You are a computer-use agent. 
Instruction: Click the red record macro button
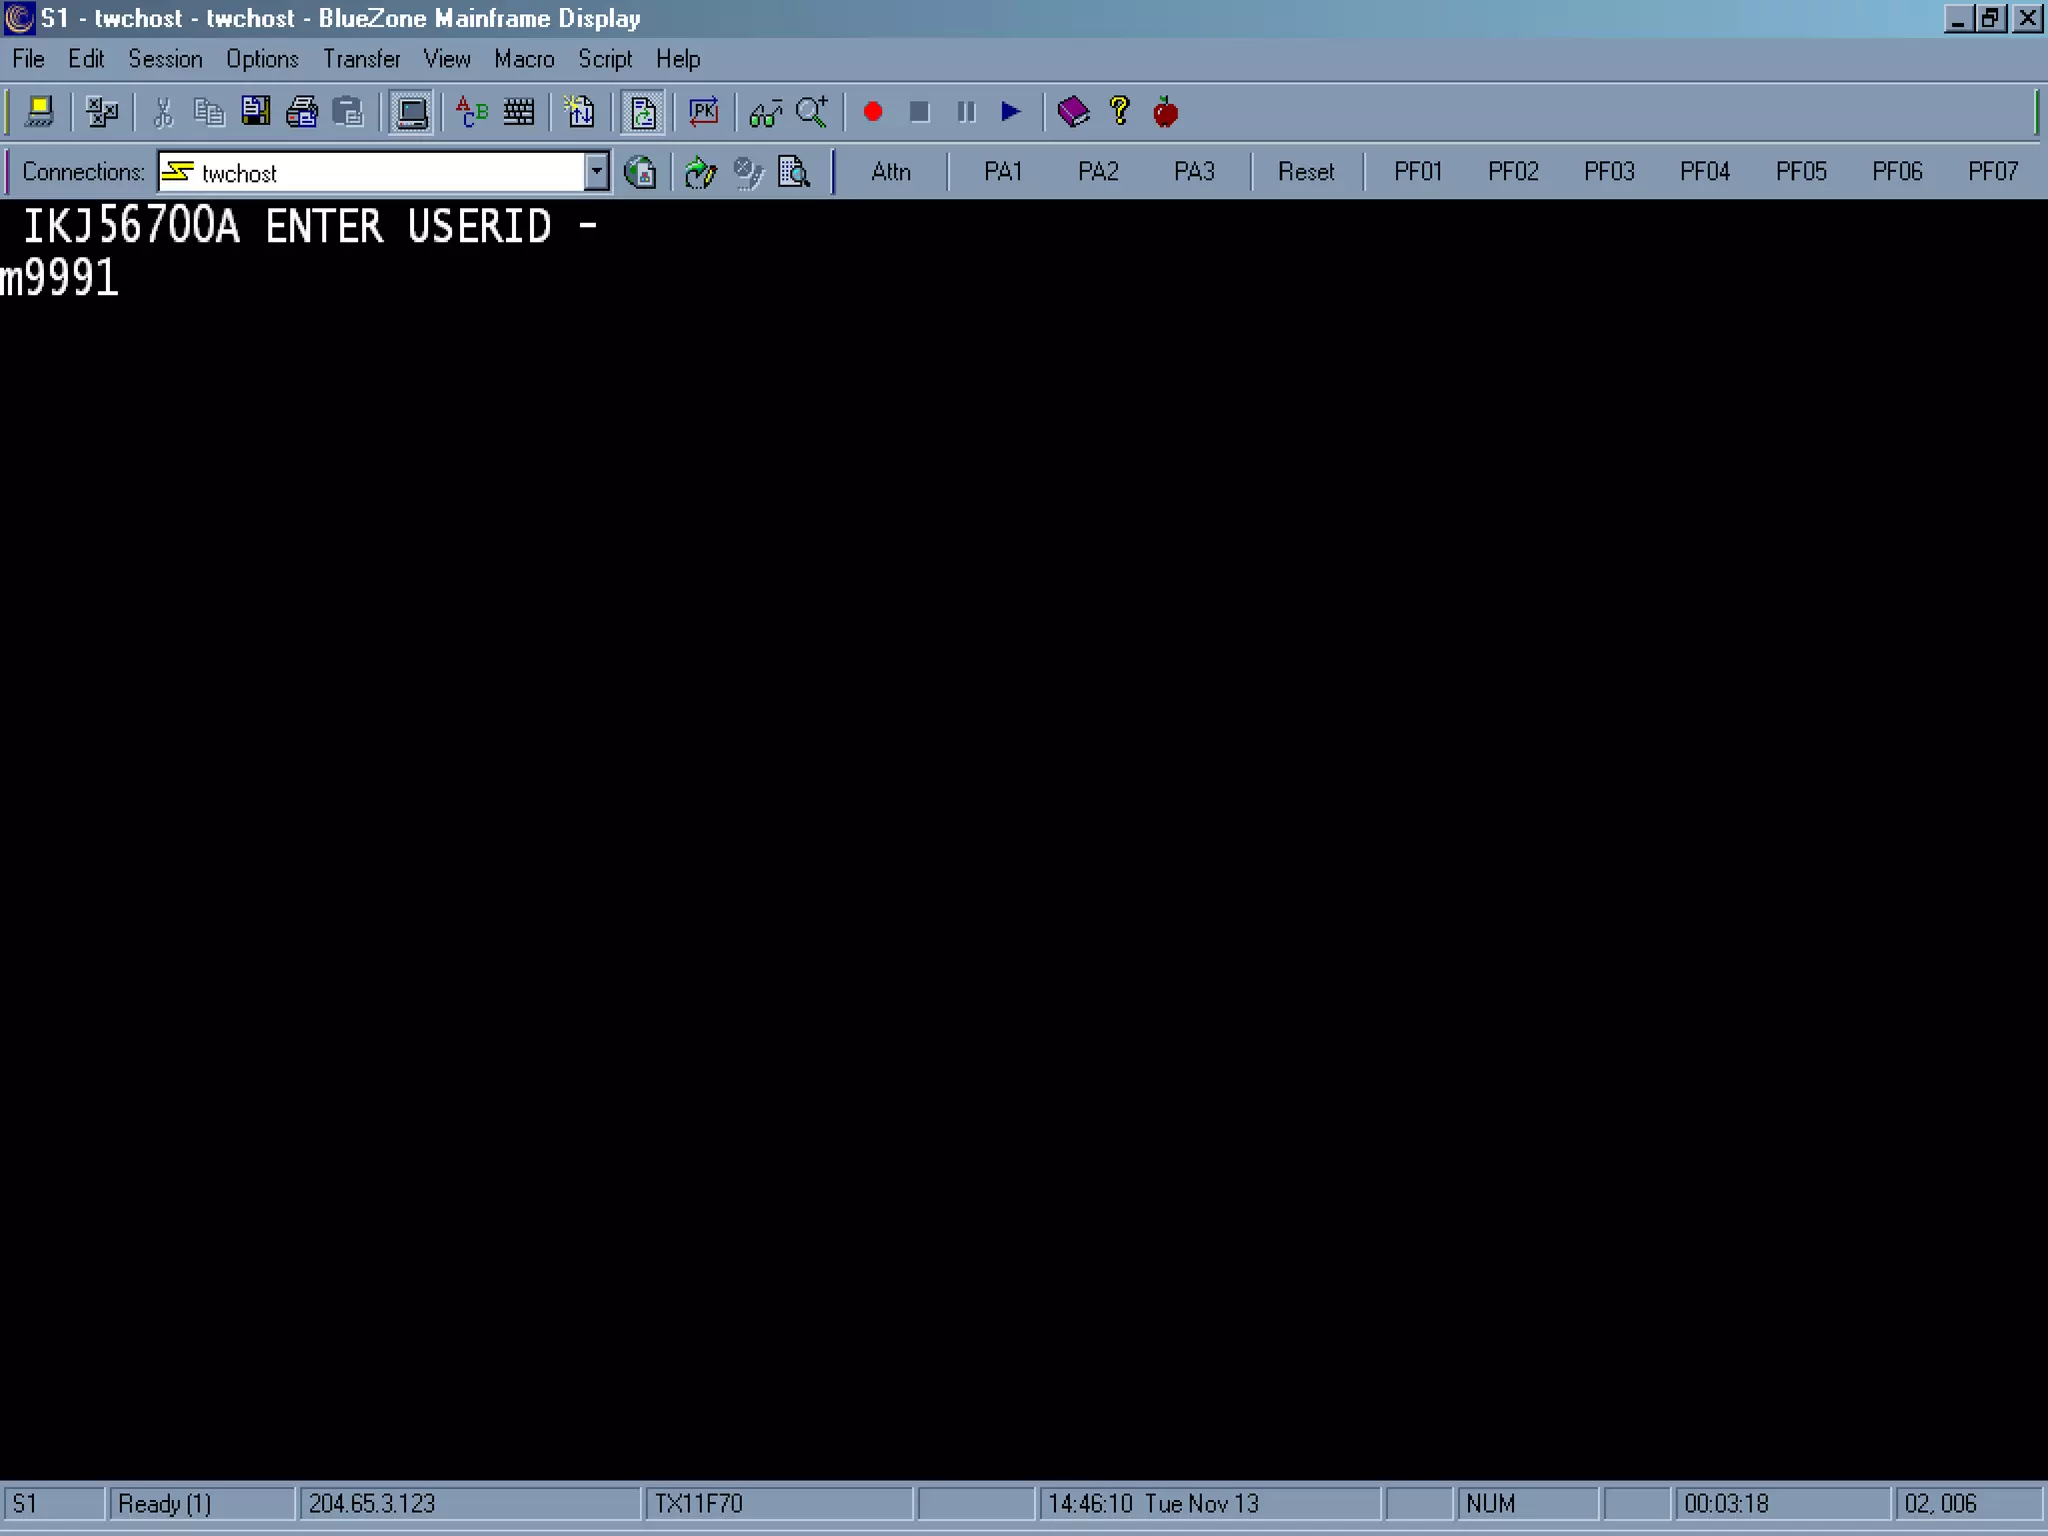point(872,112)
